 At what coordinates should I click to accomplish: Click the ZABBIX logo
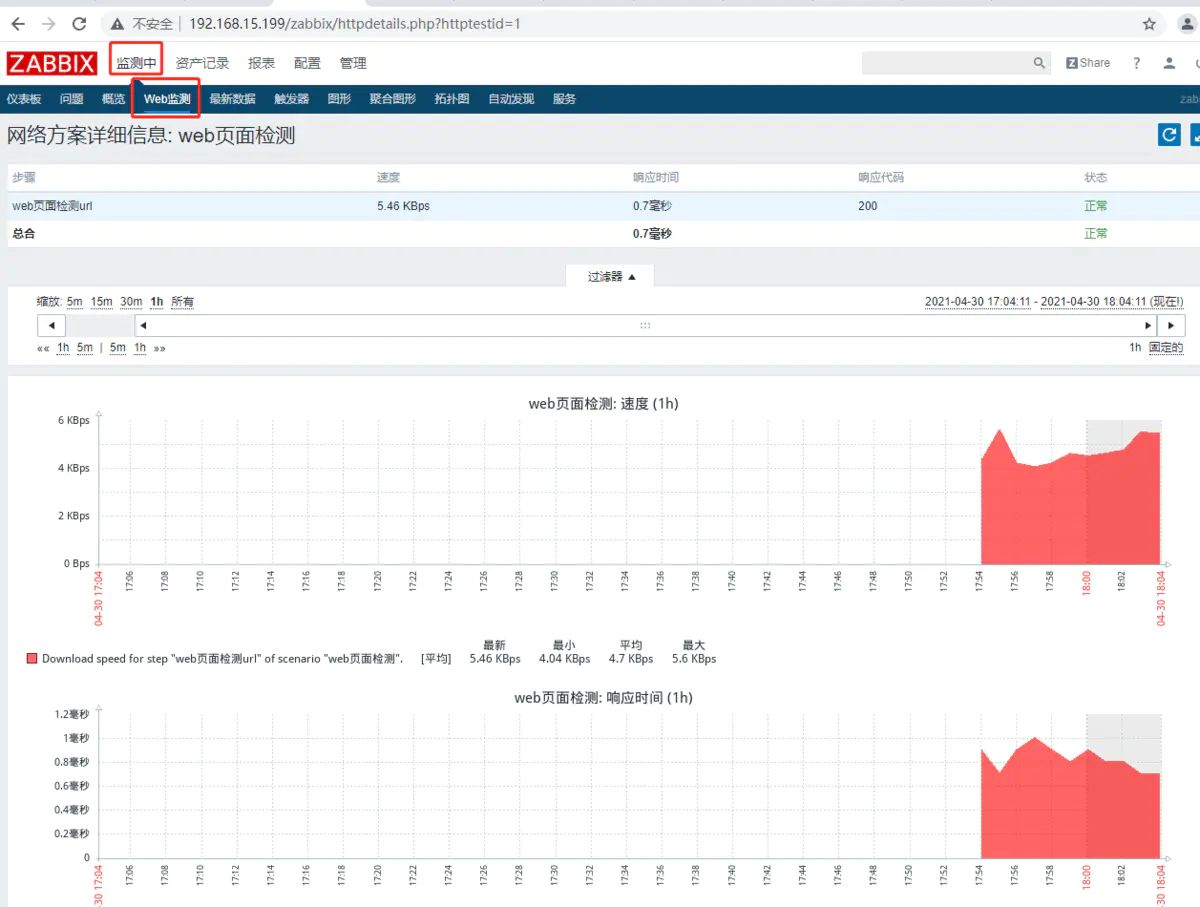52,63
